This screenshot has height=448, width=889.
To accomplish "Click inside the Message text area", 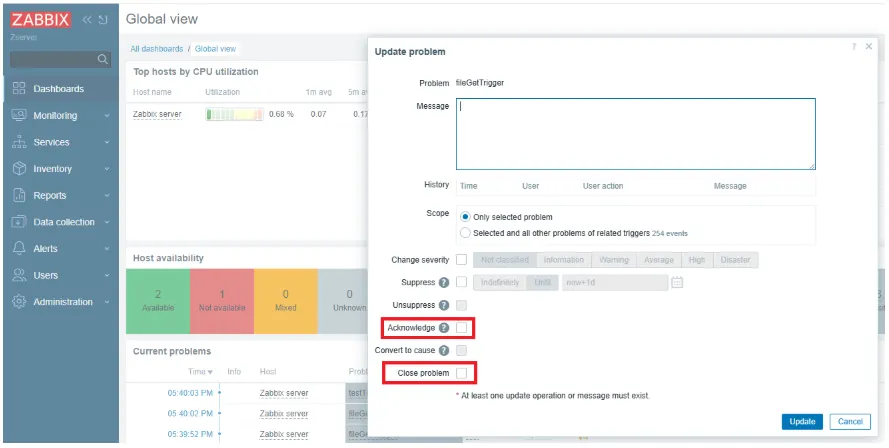I will tap(636, 134).
